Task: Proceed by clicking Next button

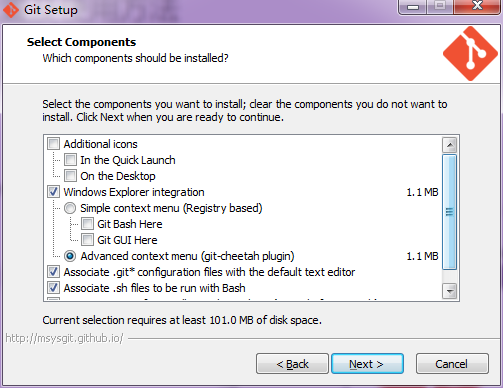Action: [367, 364]
